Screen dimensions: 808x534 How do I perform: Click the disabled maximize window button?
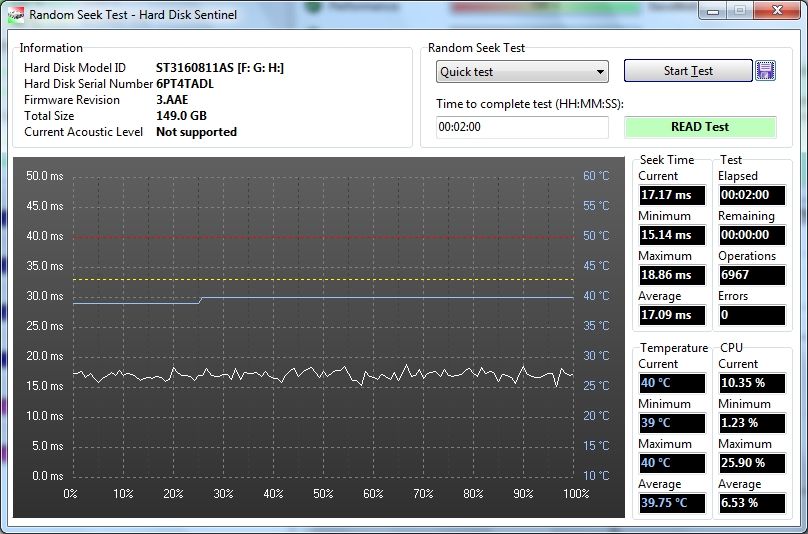[739, 11]
